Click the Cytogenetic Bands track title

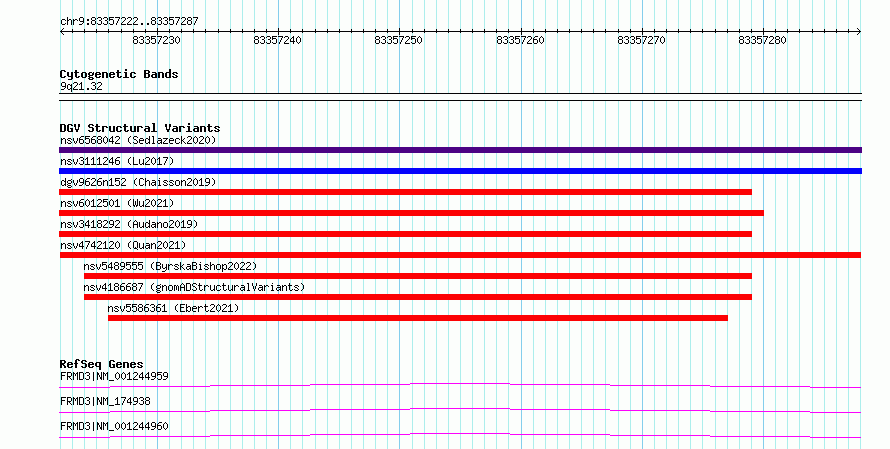[119, 74]
